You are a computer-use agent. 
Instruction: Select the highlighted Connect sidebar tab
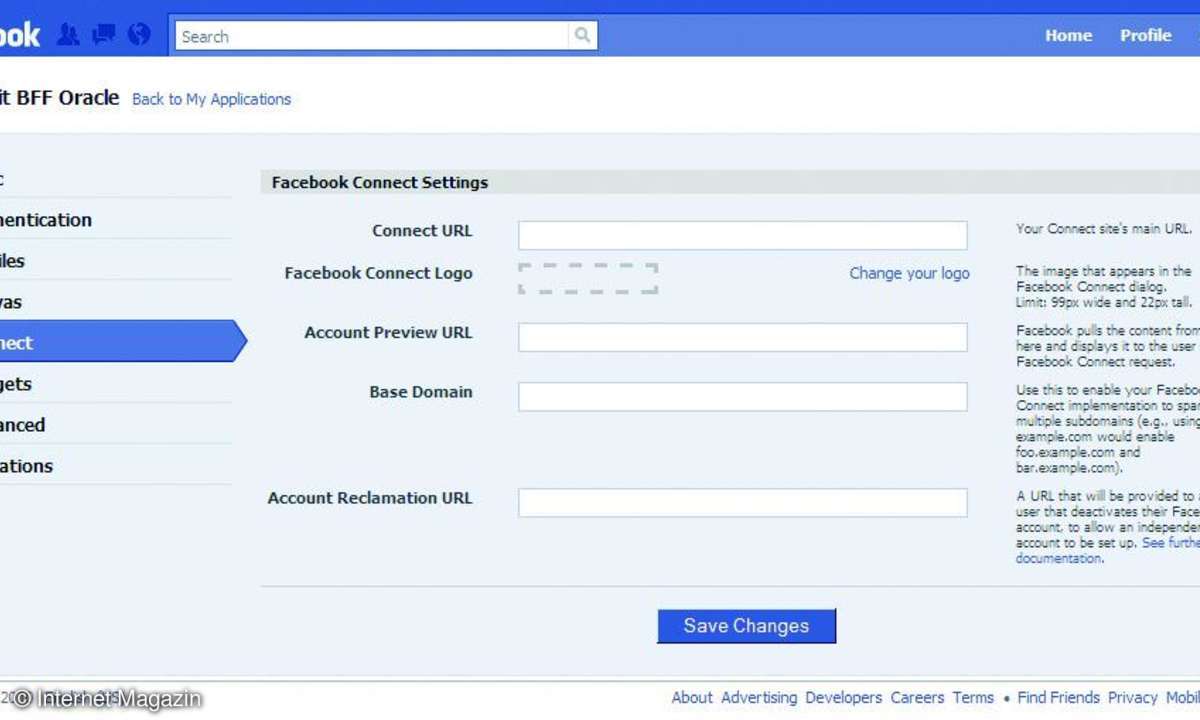click(122, 342)
